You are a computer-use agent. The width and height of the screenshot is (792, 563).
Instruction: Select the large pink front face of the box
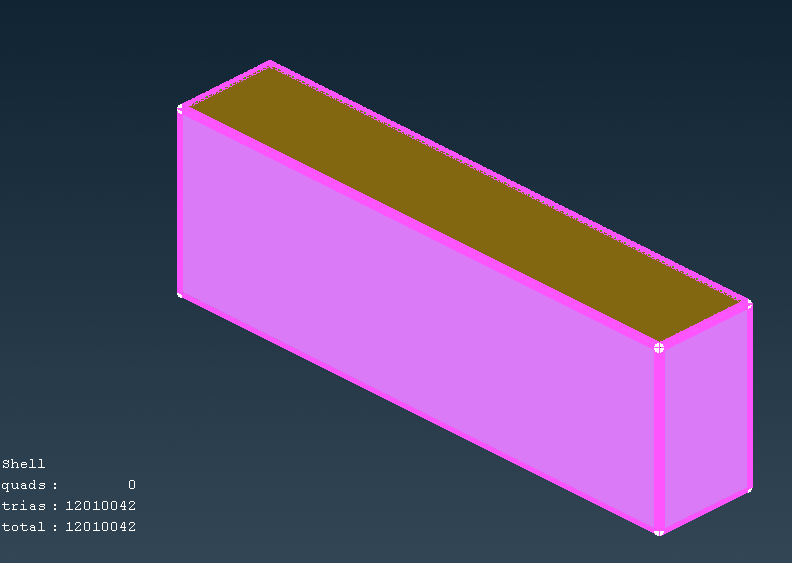click(x=418, y=321)
